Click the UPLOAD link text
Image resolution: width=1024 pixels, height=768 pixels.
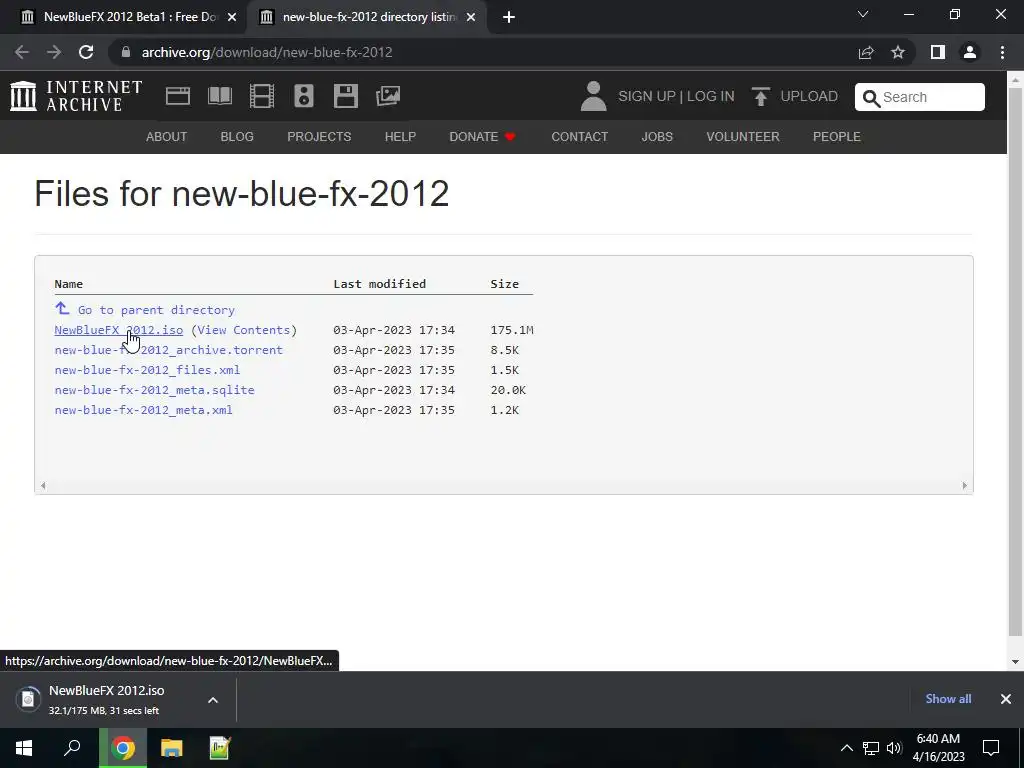809,96
